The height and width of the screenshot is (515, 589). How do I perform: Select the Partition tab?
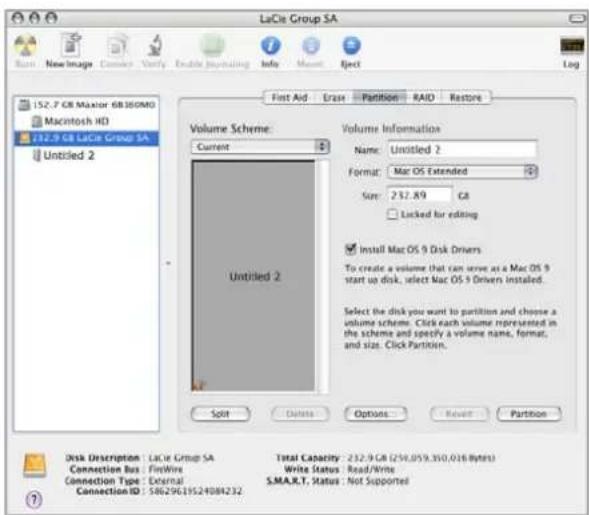pyautogui.click(x=380, y=98)
